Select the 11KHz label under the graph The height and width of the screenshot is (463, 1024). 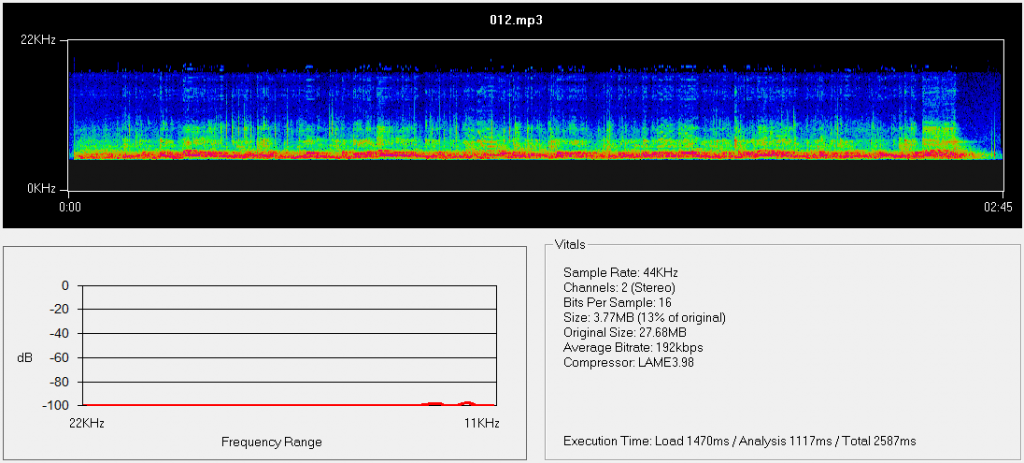(x=481, y=423)
